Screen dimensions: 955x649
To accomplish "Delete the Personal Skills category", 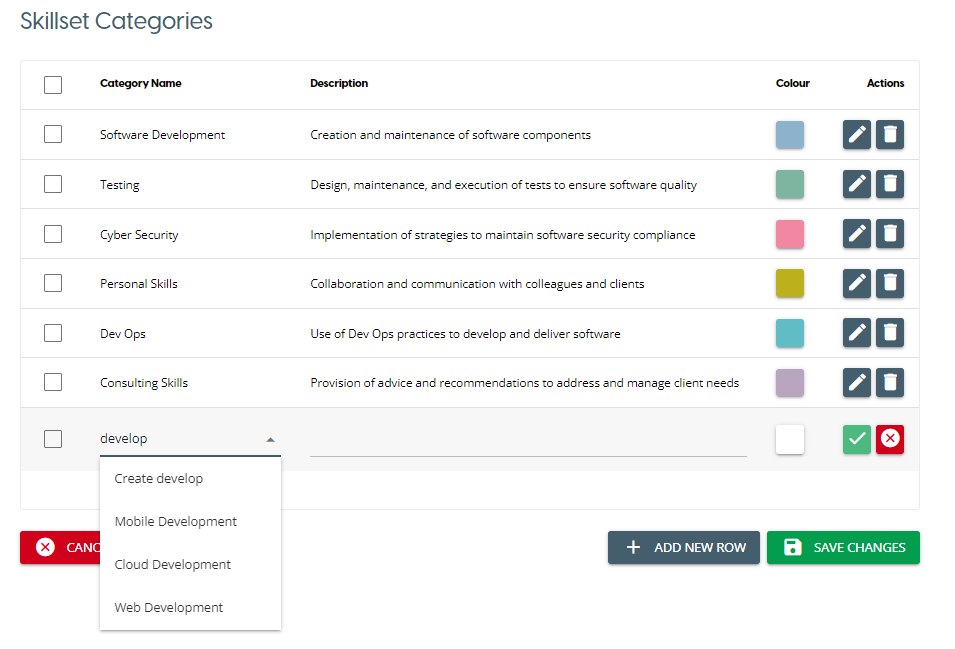I will 890,284.
